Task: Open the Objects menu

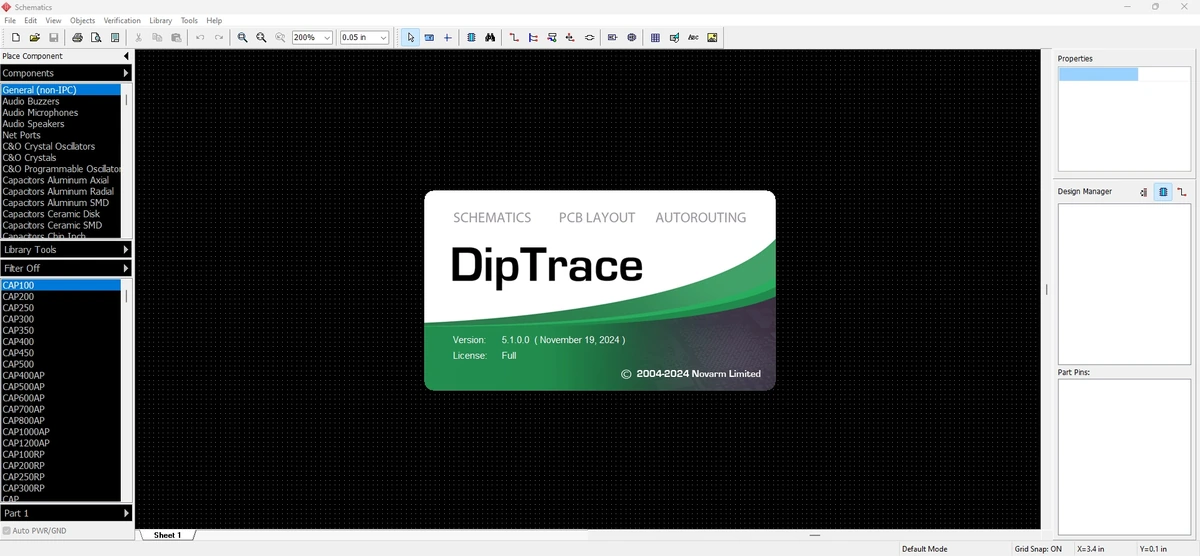Action: [83, 20]
